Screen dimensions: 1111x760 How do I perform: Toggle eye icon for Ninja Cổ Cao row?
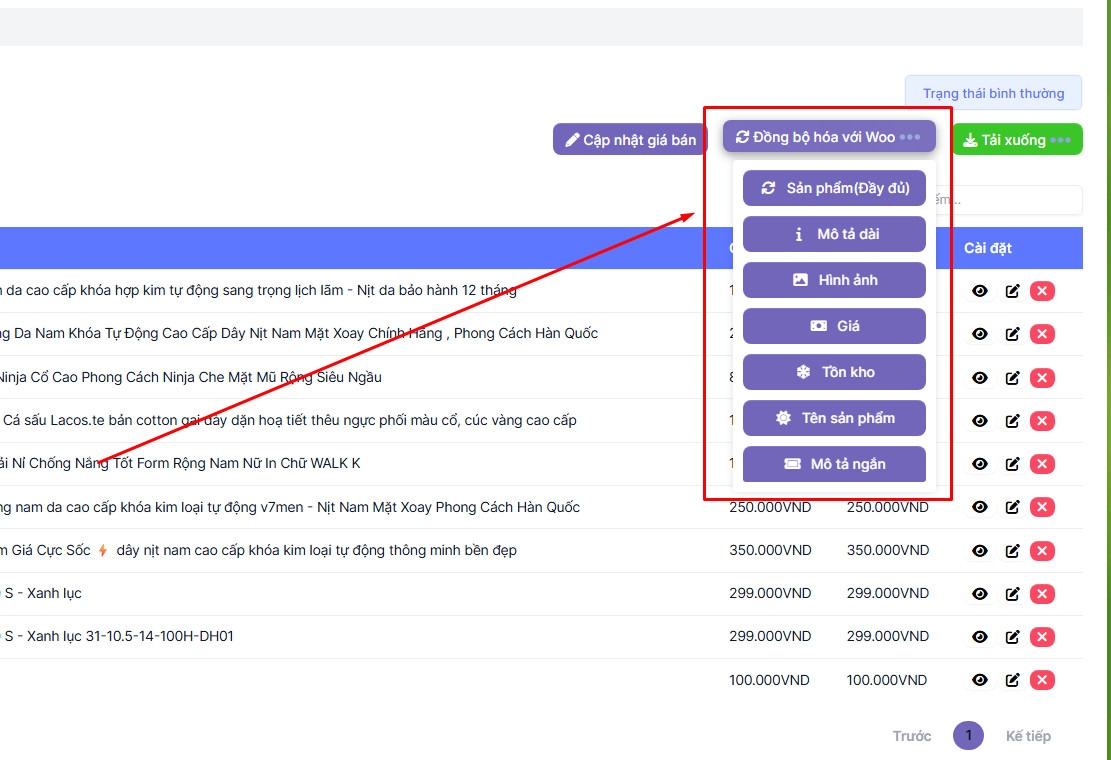pos(980,377)
